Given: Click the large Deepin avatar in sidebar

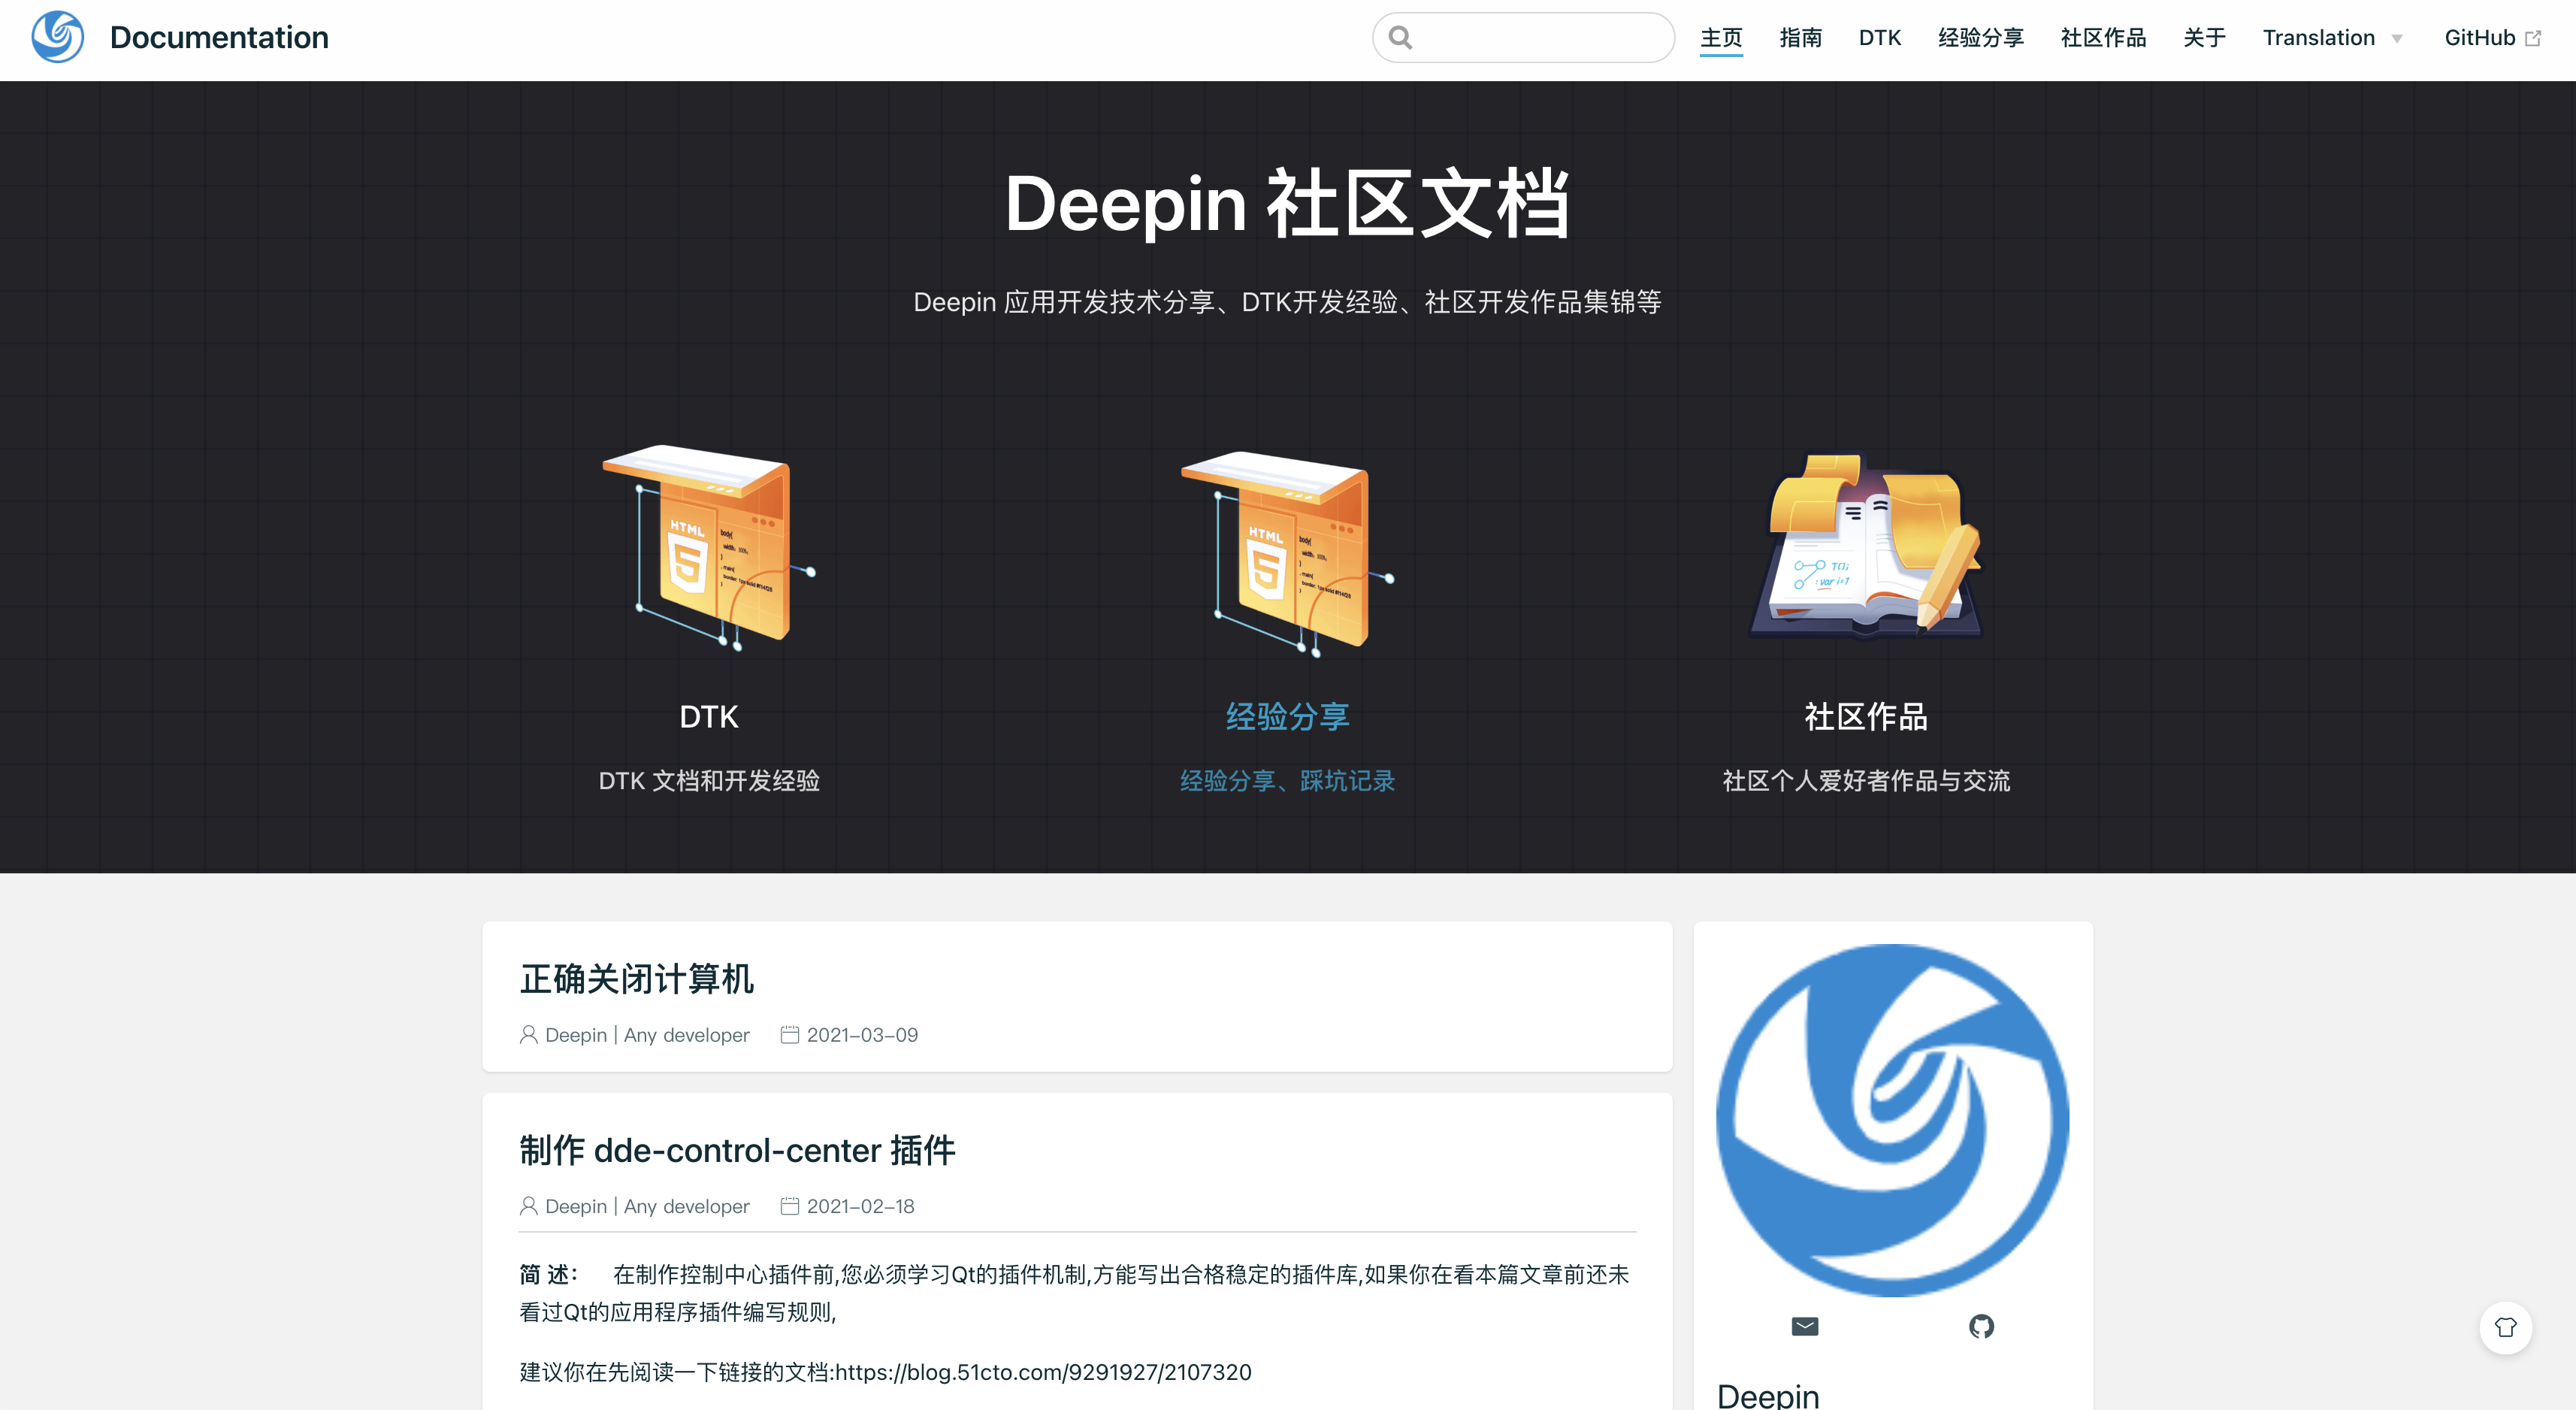Looking at the screenshot, I should (x=1892, y=1120).
